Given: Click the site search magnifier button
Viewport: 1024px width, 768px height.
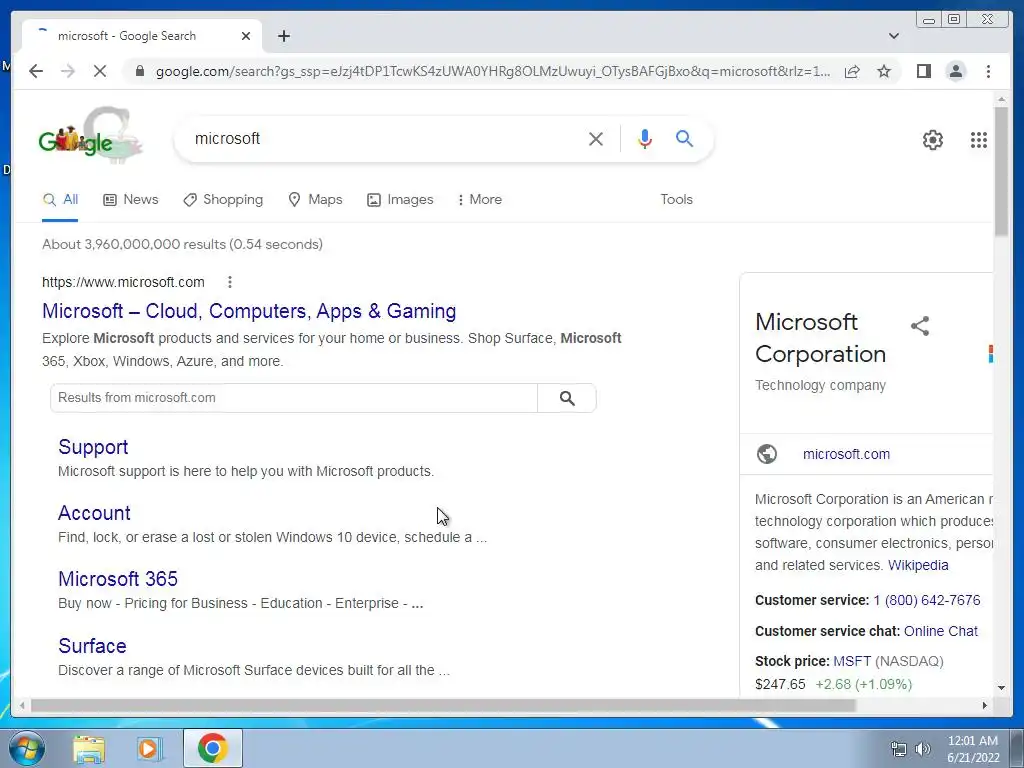Looking at the screenshot, I should click(567, 398).
